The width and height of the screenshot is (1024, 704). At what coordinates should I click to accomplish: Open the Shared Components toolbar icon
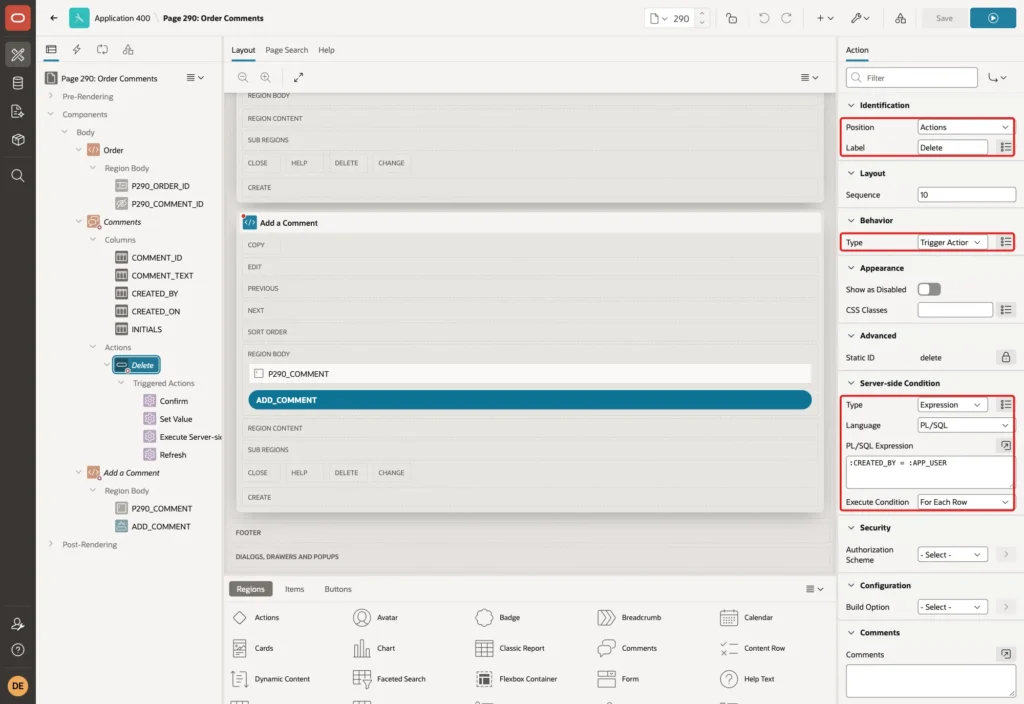coord(900,18)
